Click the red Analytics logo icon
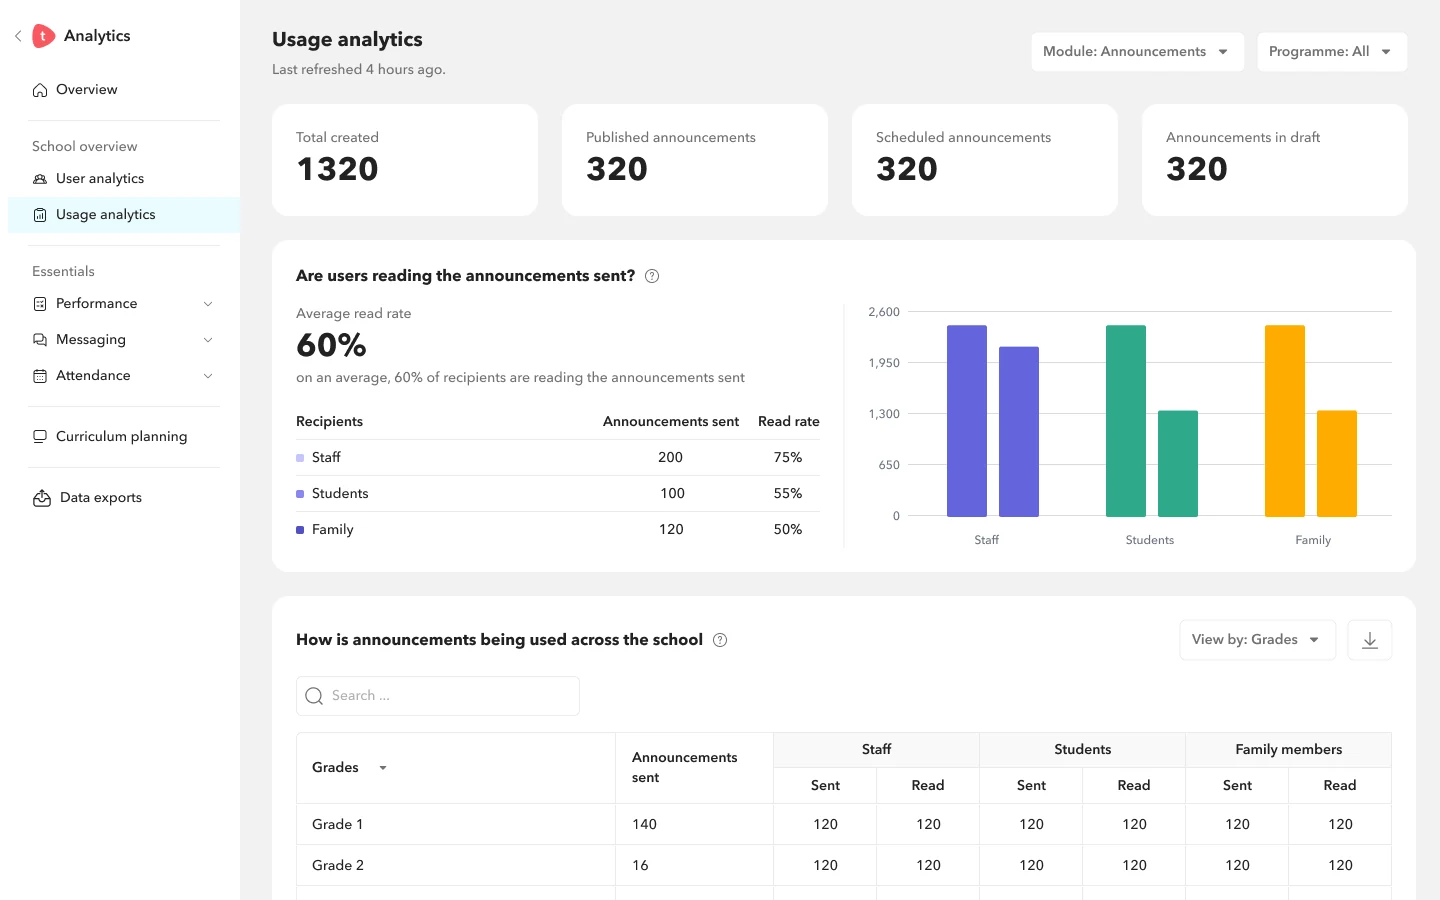The width and height of the screenshot is (1440, 900). point(43,36)
